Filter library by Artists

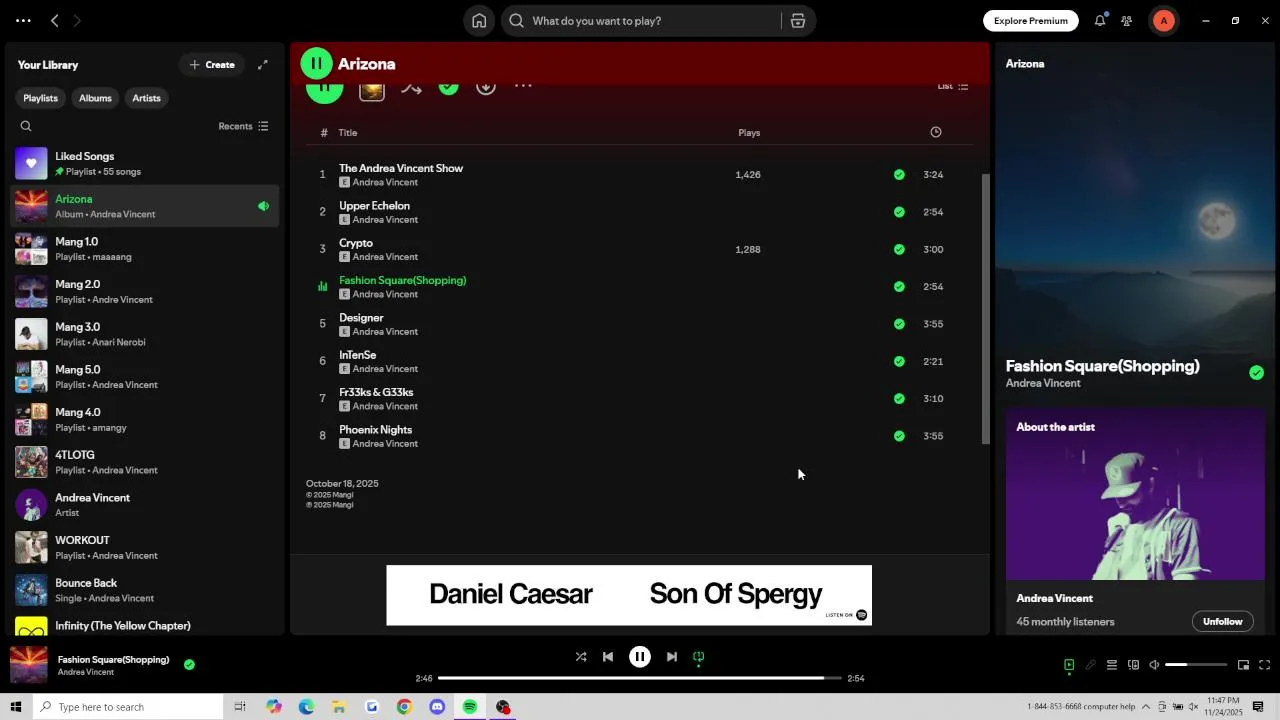[146, 98]
